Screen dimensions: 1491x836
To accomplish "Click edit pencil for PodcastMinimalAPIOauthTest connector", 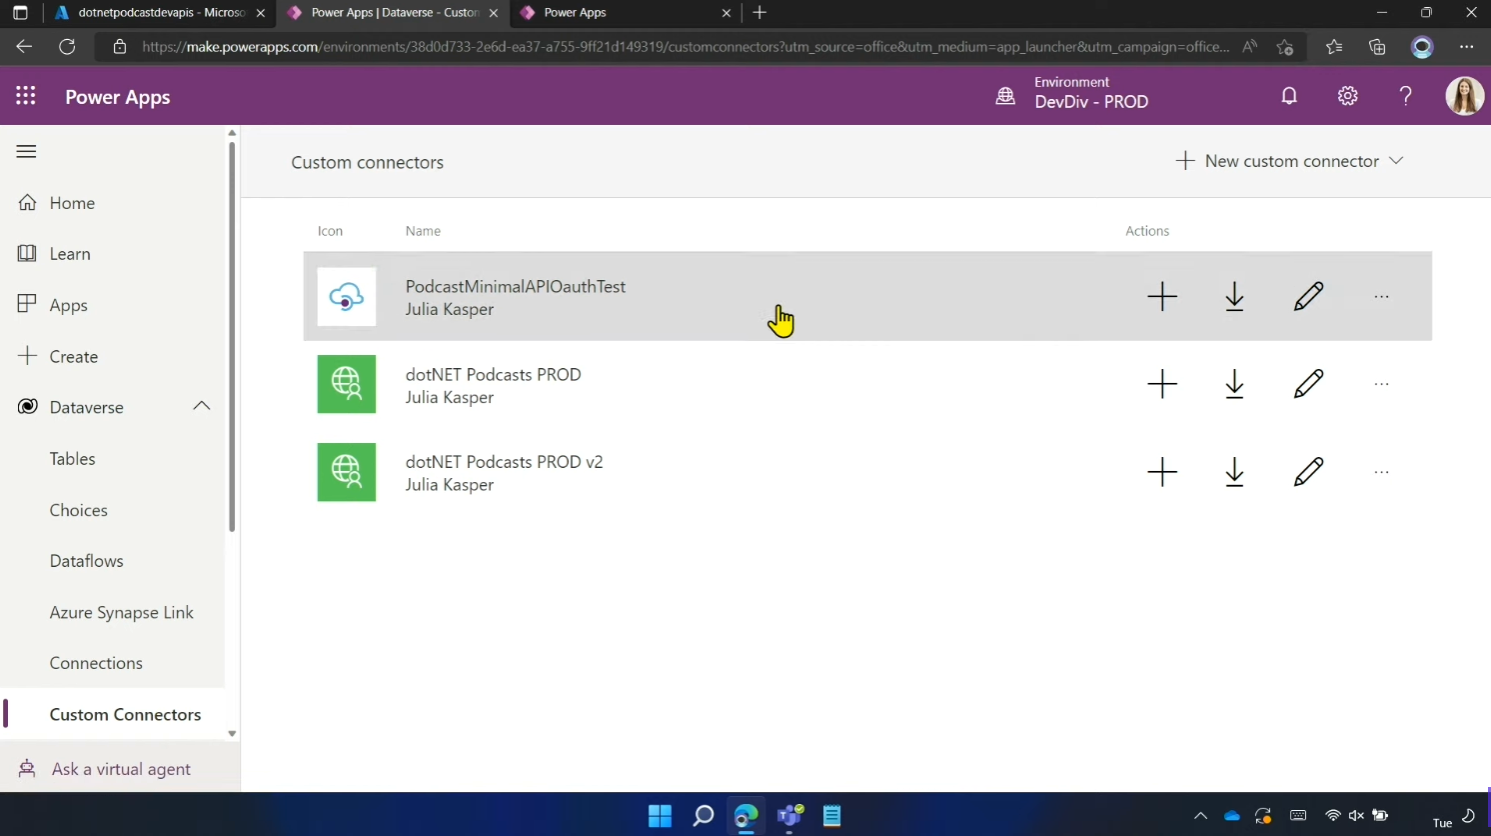I will (x=1308, y=296).
